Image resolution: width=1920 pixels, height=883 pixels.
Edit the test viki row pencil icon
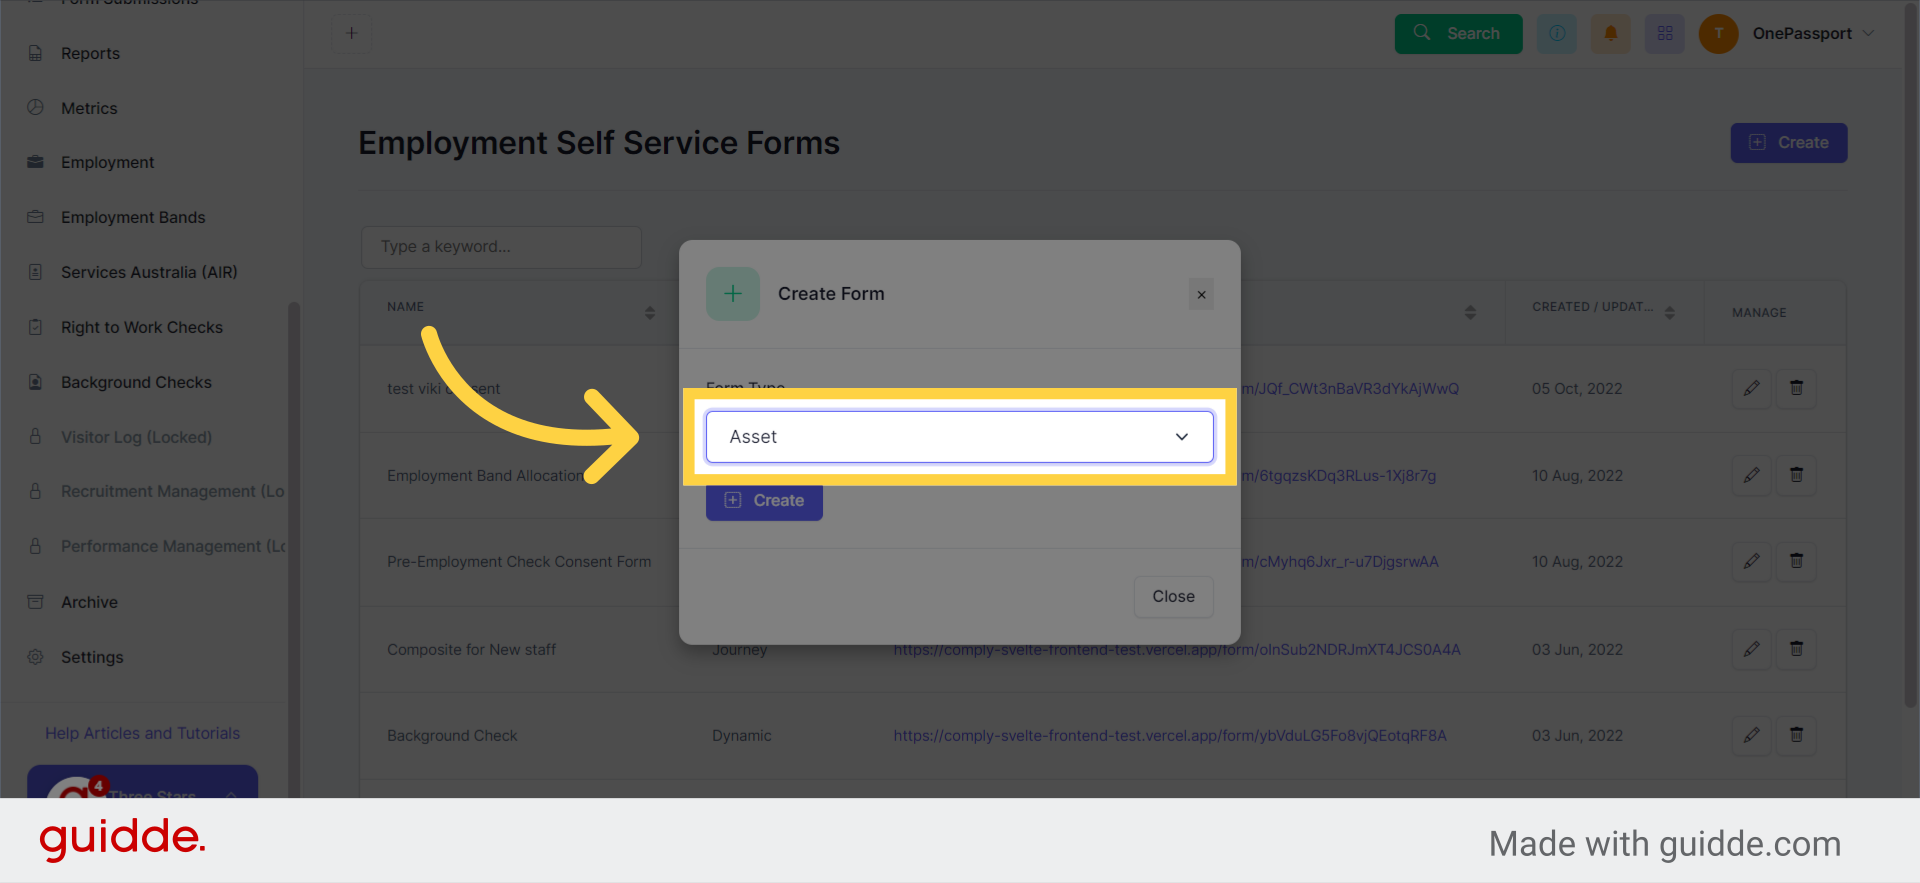point(1752,388)
